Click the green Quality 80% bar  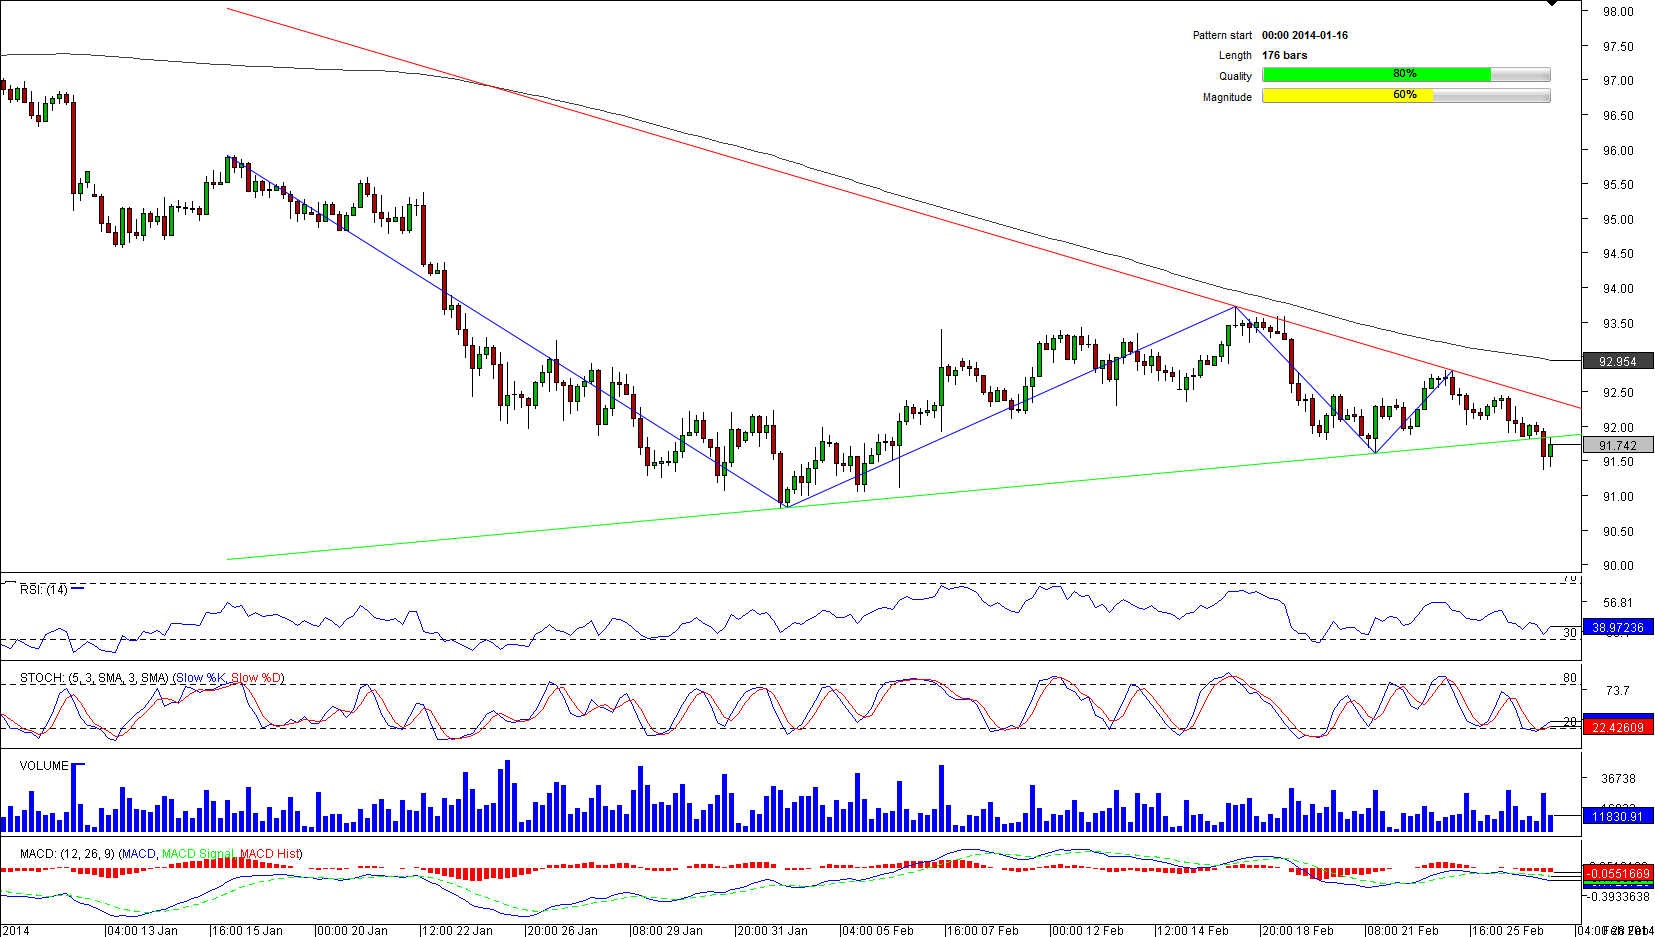click(x=1376, y=75)
